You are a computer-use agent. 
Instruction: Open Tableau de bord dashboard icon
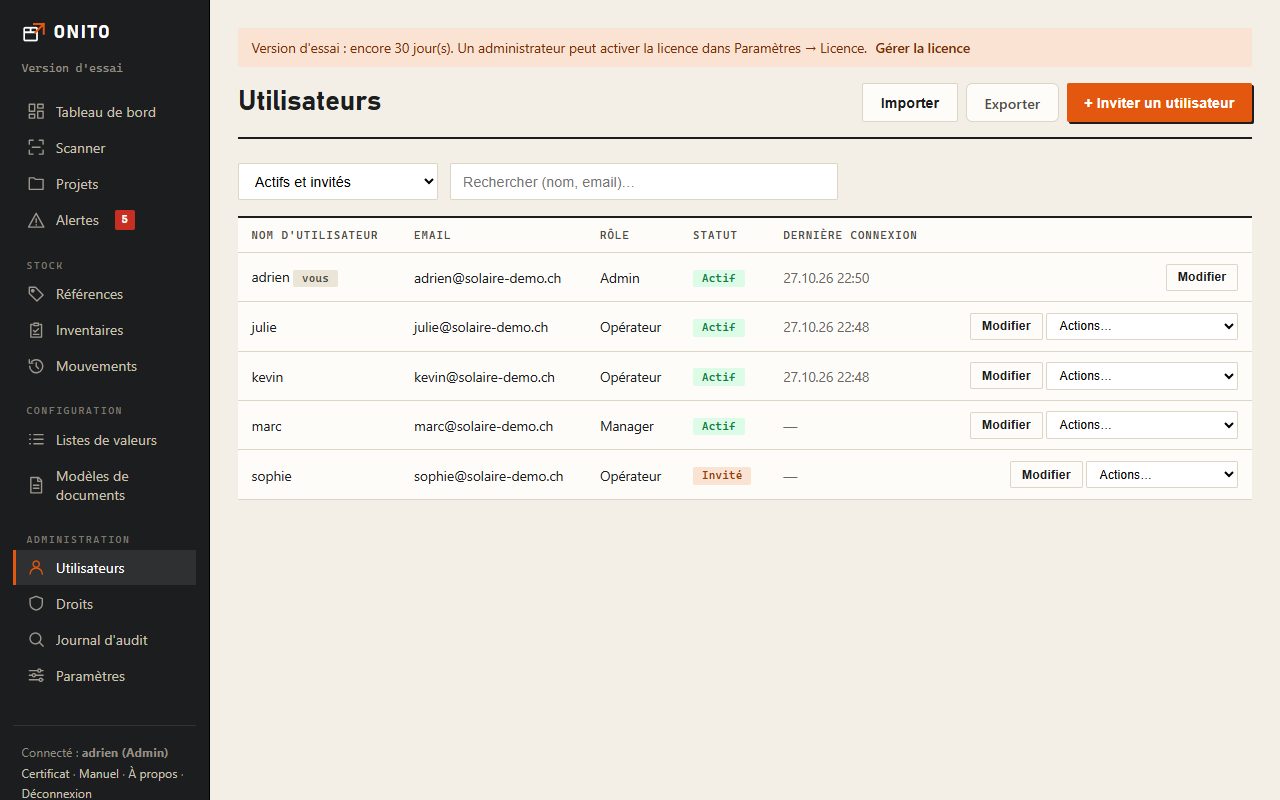(x=36, y=112)
